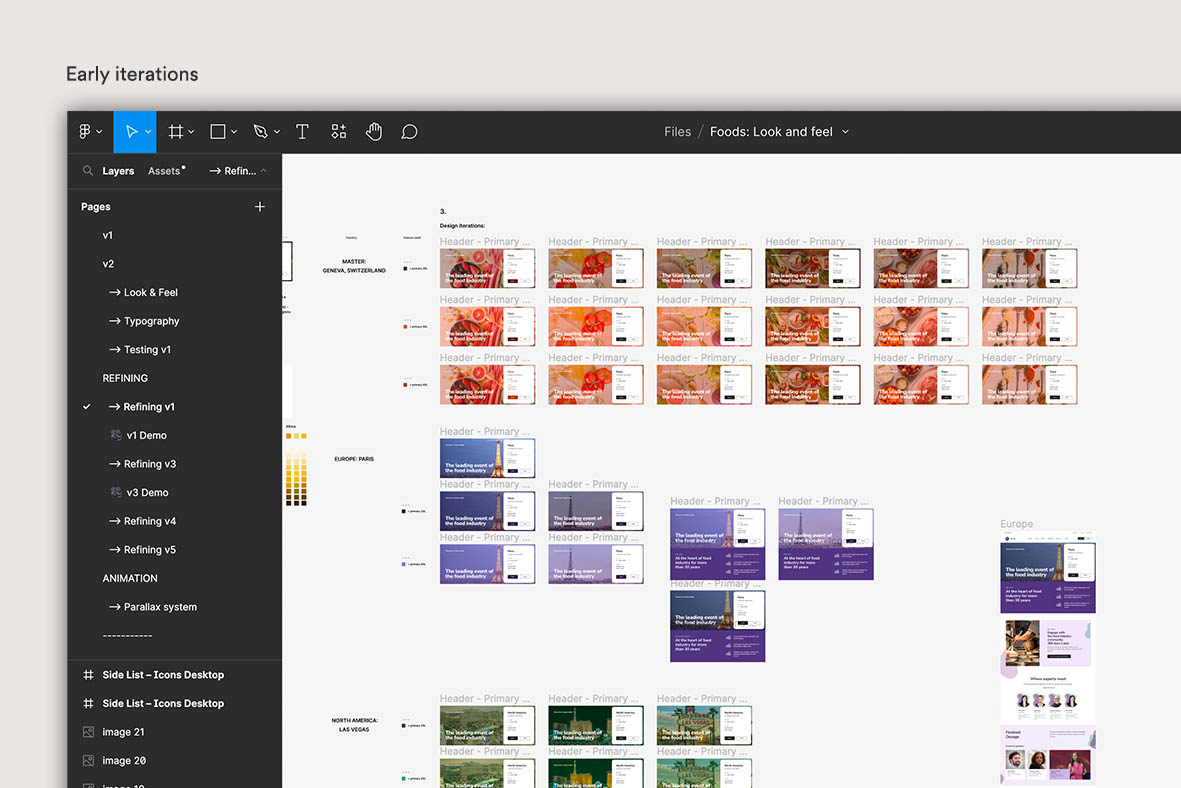Open the Refining v5 page

(x=142, y=550)
